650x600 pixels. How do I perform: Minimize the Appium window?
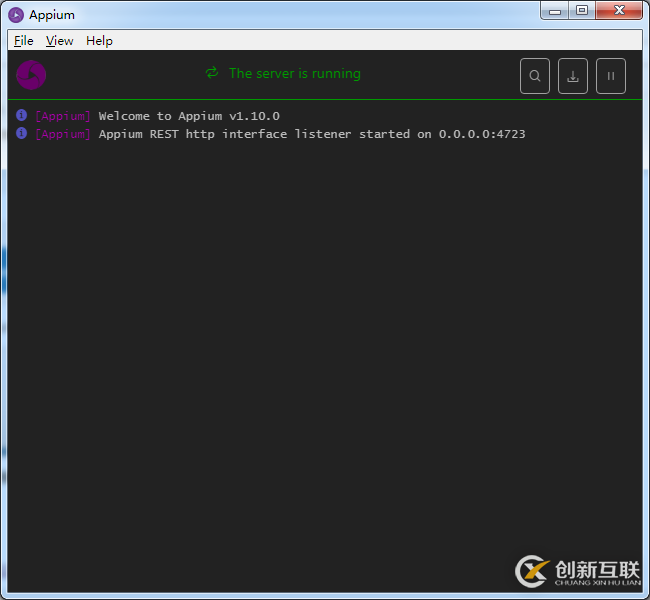click(555, 10)
